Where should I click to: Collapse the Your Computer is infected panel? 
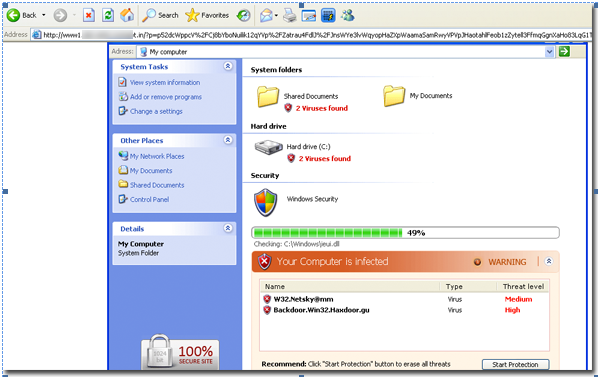549,261
